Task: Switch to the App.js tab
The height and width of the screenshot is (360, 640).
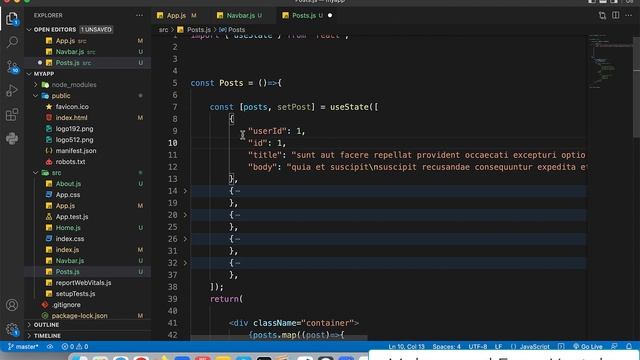Action: 176,16
